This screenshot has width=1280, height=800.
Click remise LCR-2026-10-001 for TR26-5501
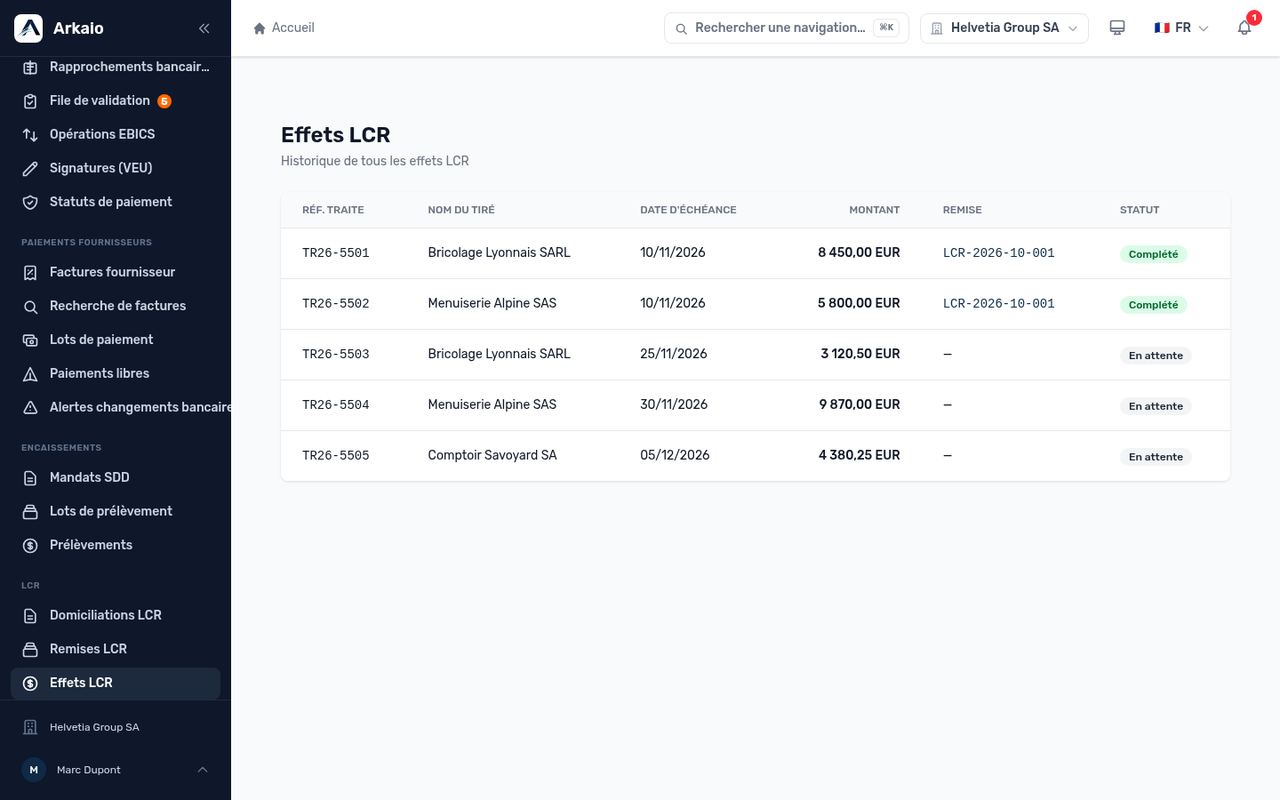click(x=998, y=253)
